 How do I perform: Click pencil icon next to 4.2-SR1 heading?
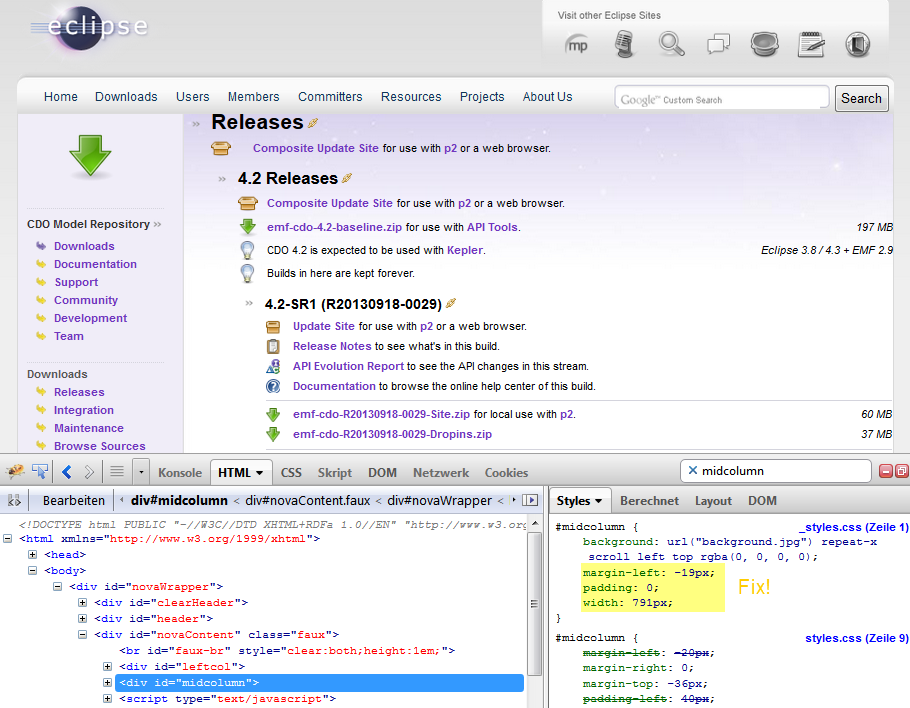[451, 304]
